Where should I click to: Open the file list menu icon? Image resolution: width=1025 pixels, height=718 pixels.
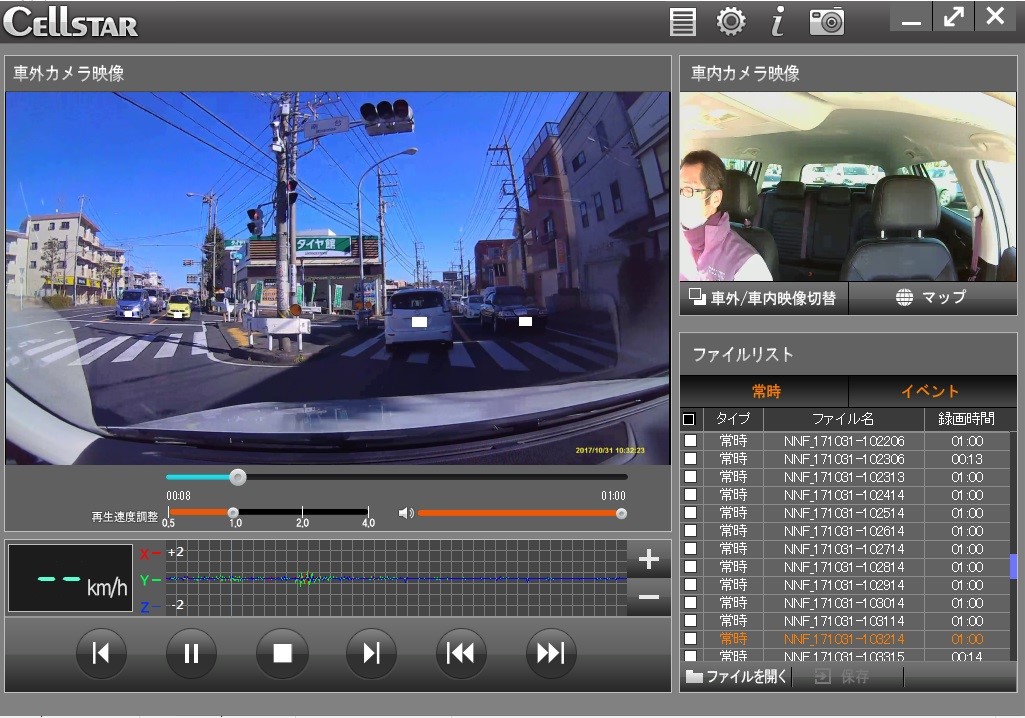pyautogui.click(x=683, y=21)
